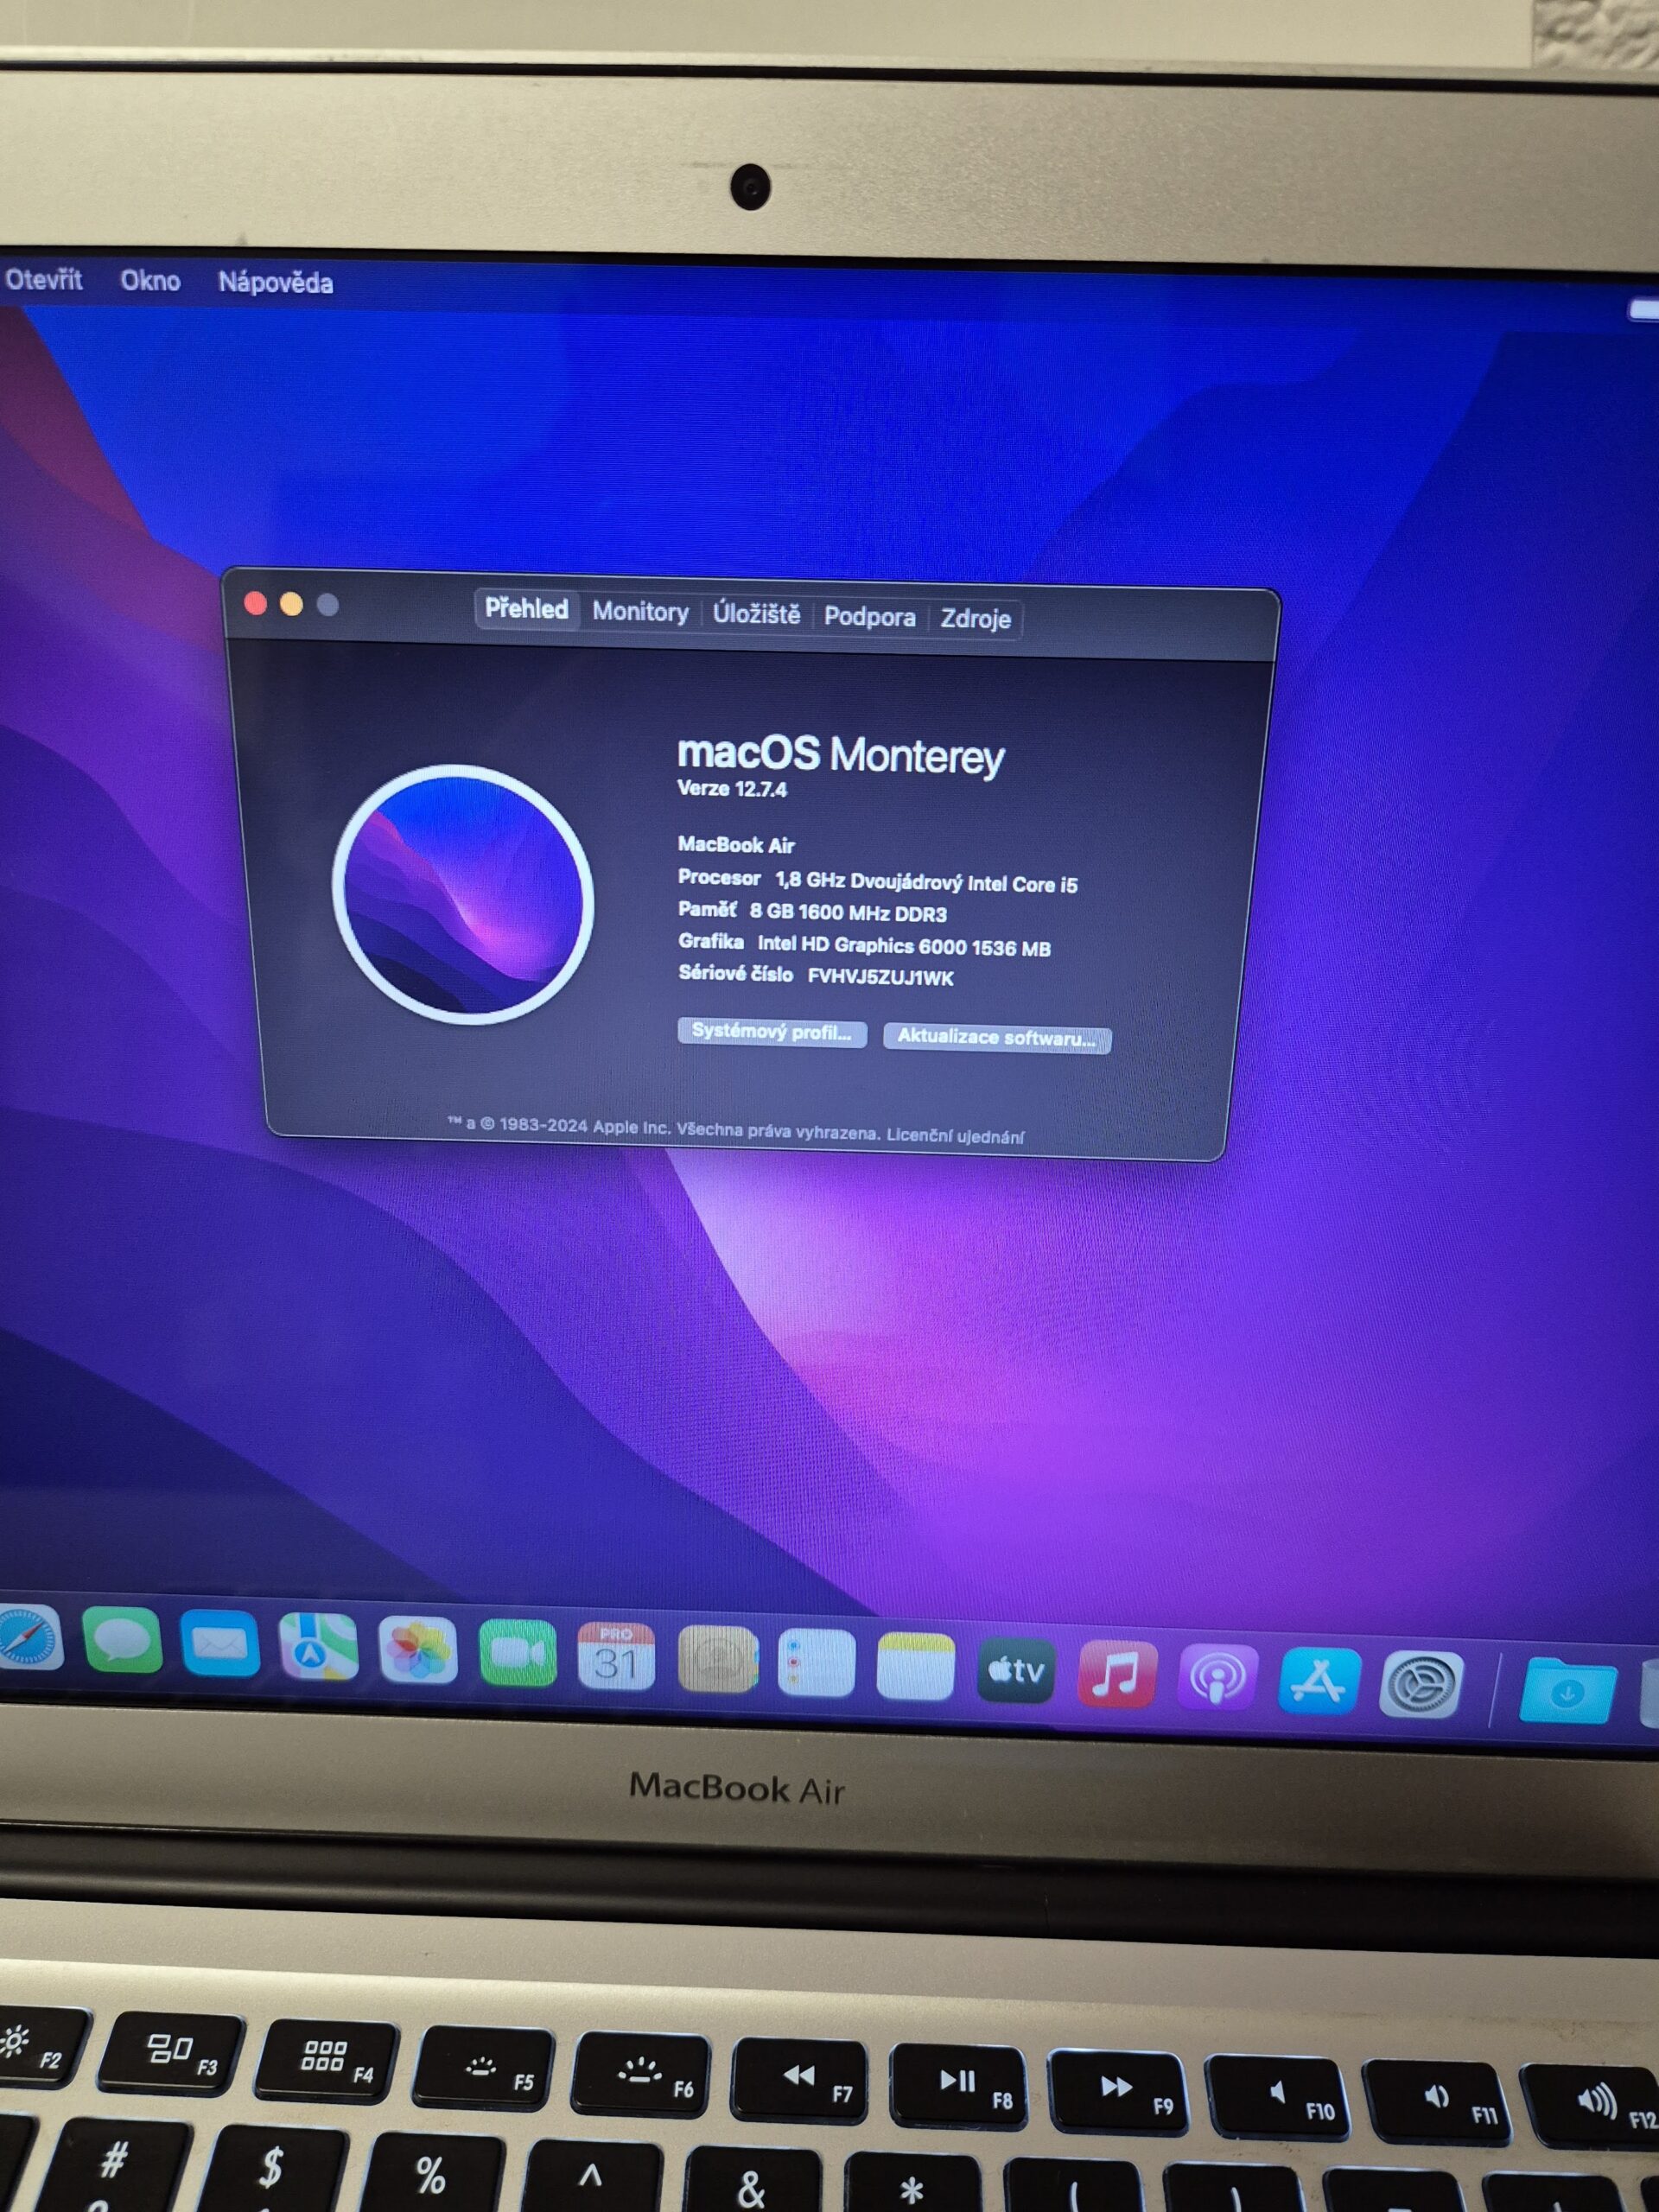Switch to Monitory tab
The image size is (1659, 2212).
pyautogui.click(x=640, y=611)
